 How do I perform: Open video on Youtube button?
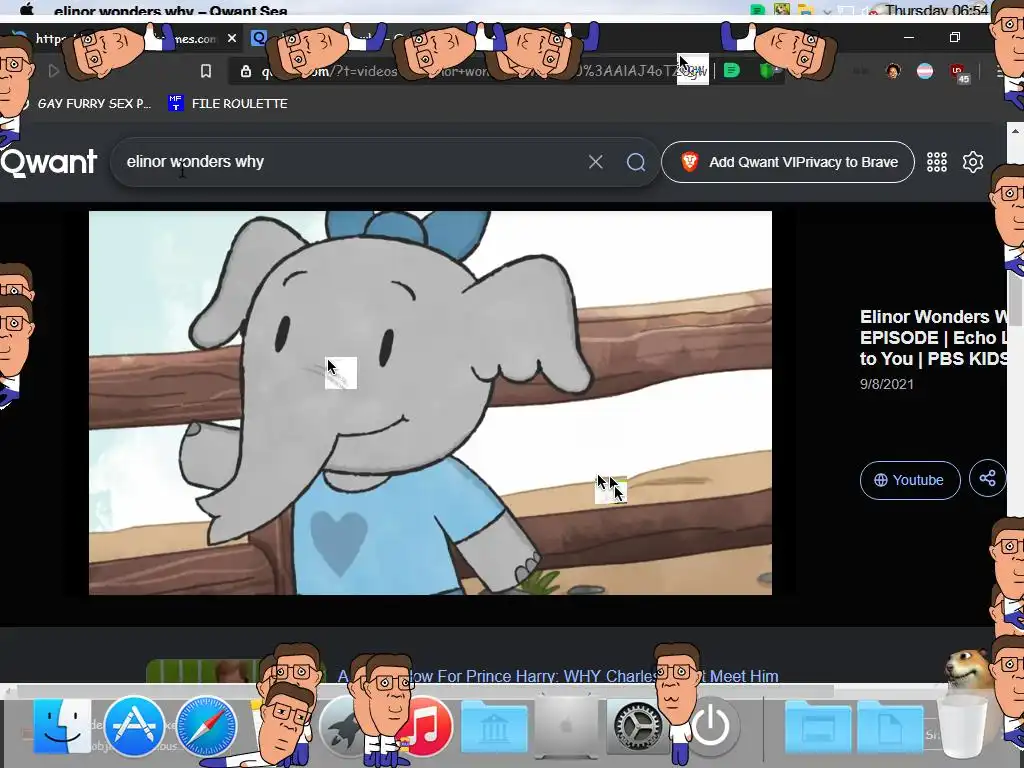pos(910,480)
